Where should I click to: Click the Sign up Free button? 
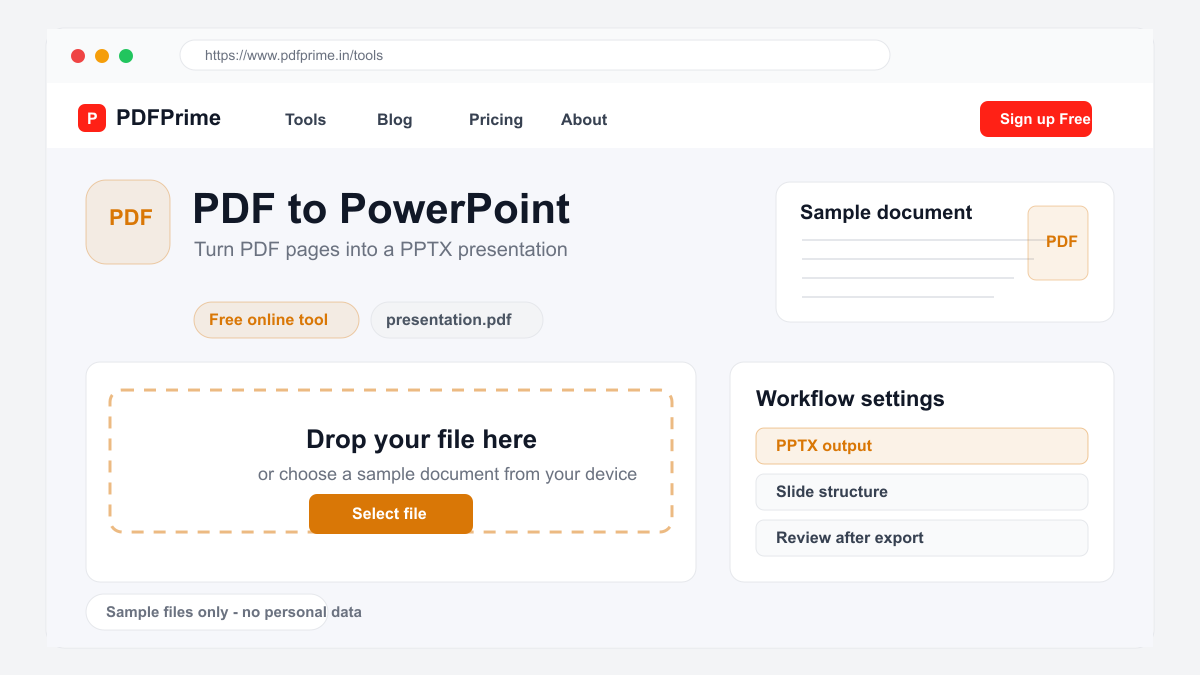(1036, 119)
